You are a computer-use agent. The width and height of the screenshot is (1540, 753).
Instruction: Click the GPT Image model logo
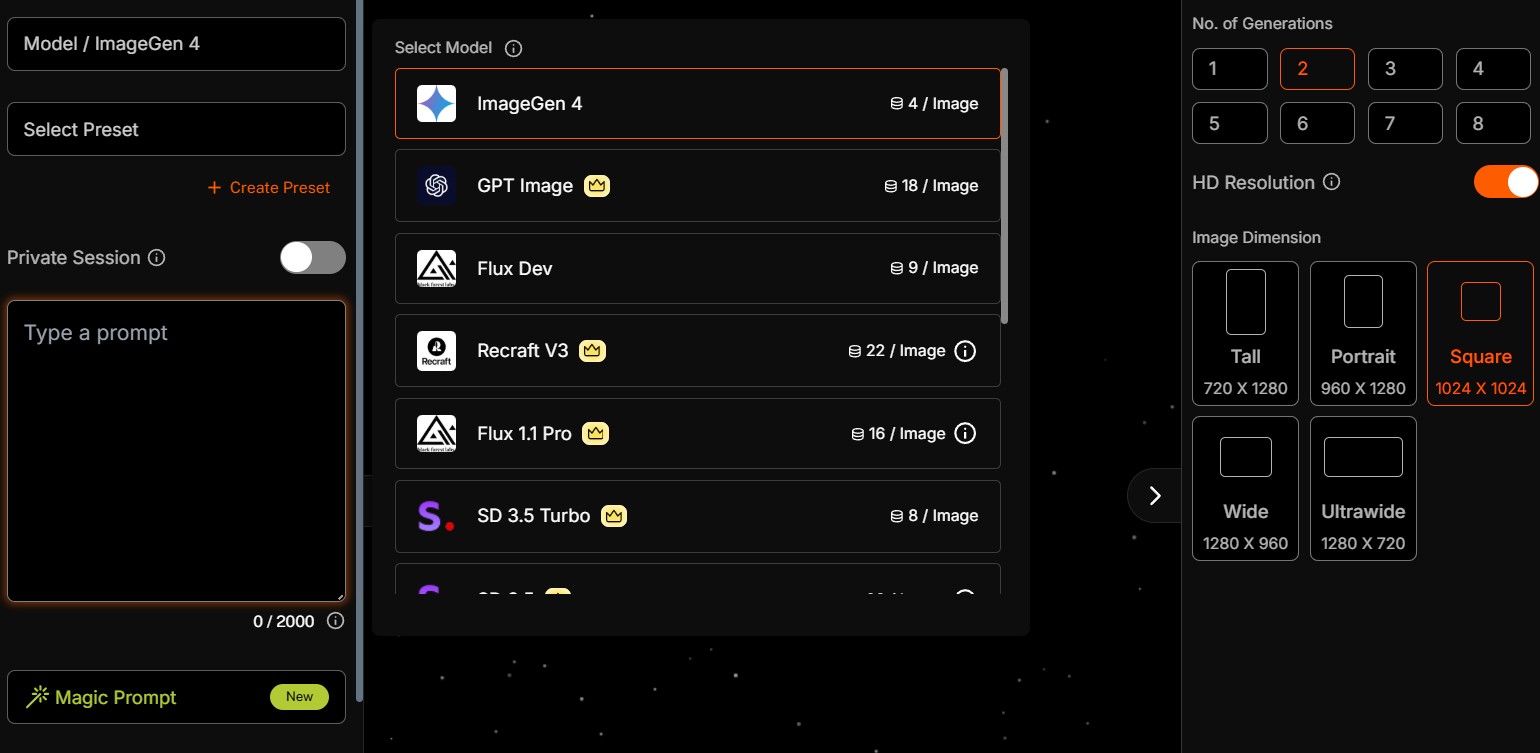pyautogui.click(x=436, y=186)
